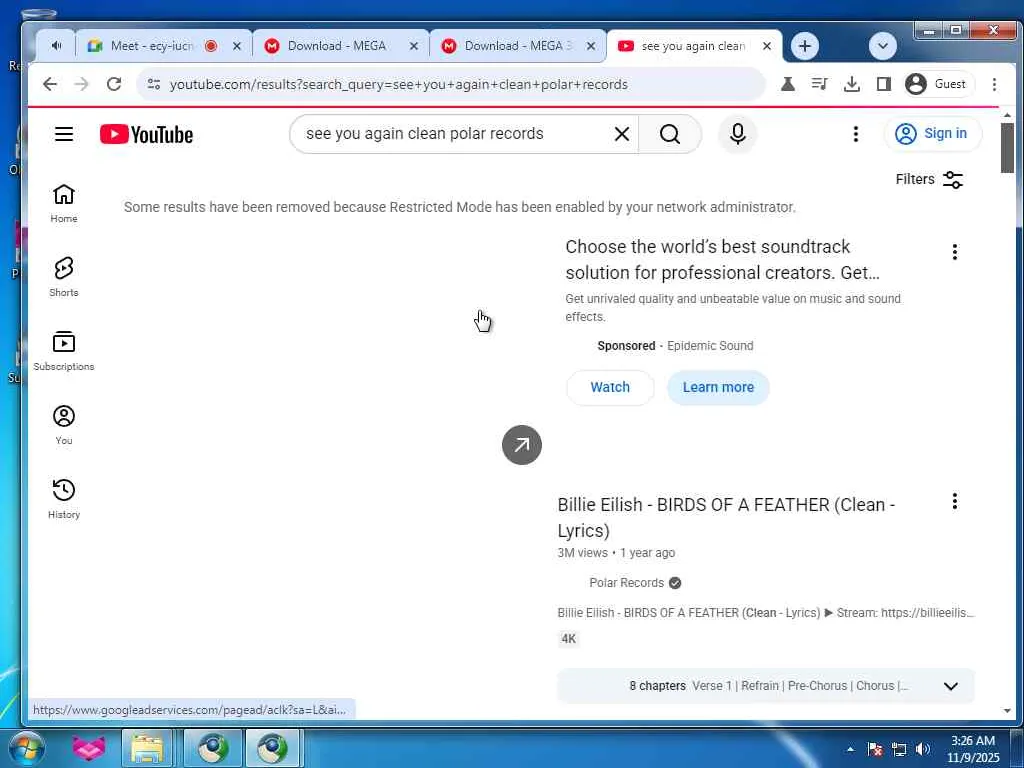The image size is (1024, 768).
Task: Run search with the magnifier button
Action: [x=670, y=134]
